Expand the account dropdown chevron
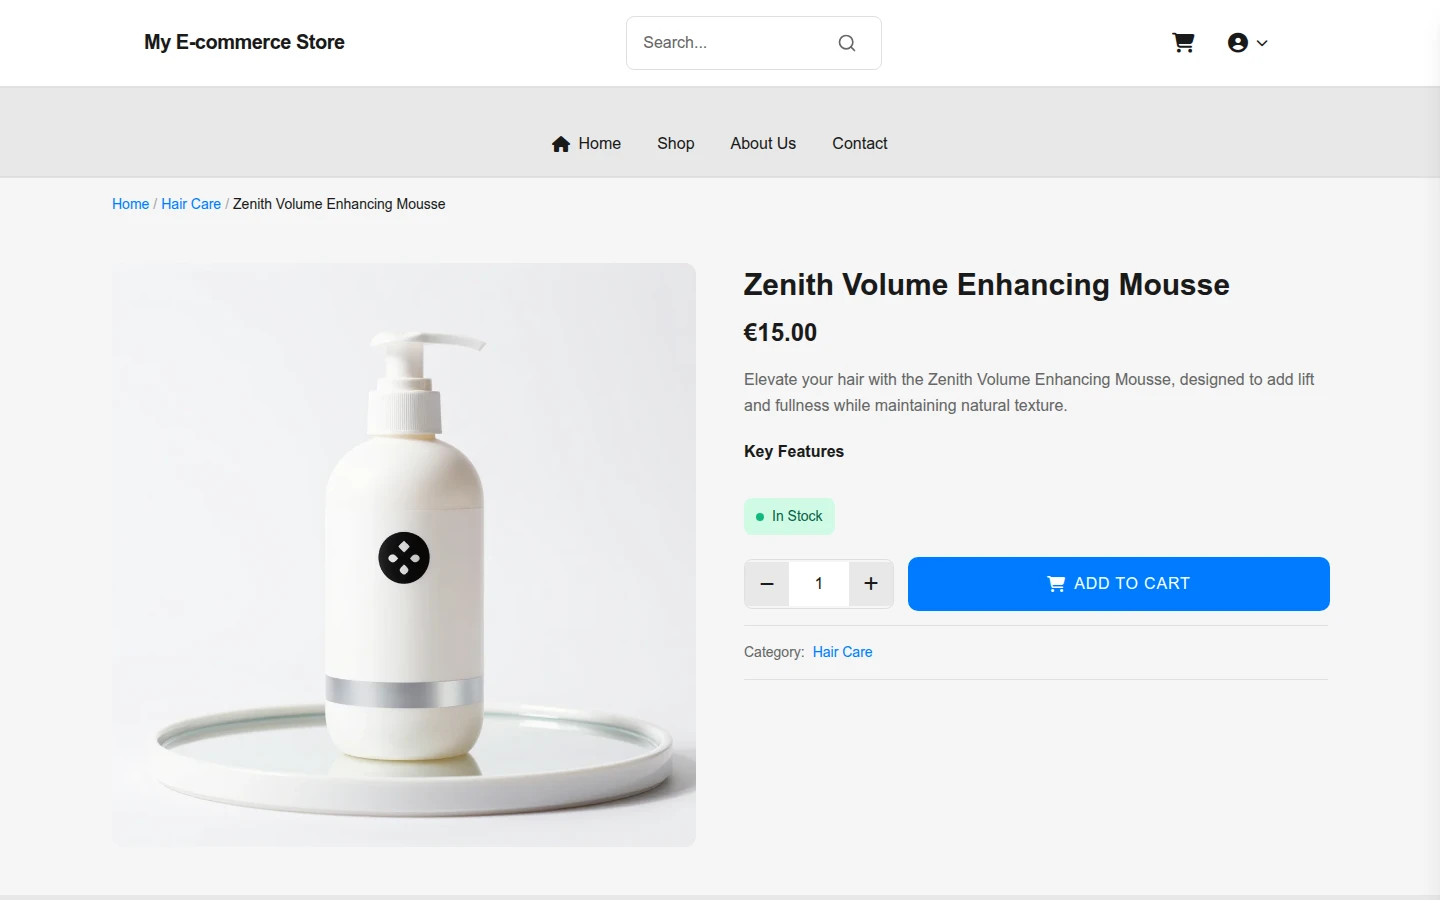Viewport: 1440px width, 900px height. point(1262,43)
